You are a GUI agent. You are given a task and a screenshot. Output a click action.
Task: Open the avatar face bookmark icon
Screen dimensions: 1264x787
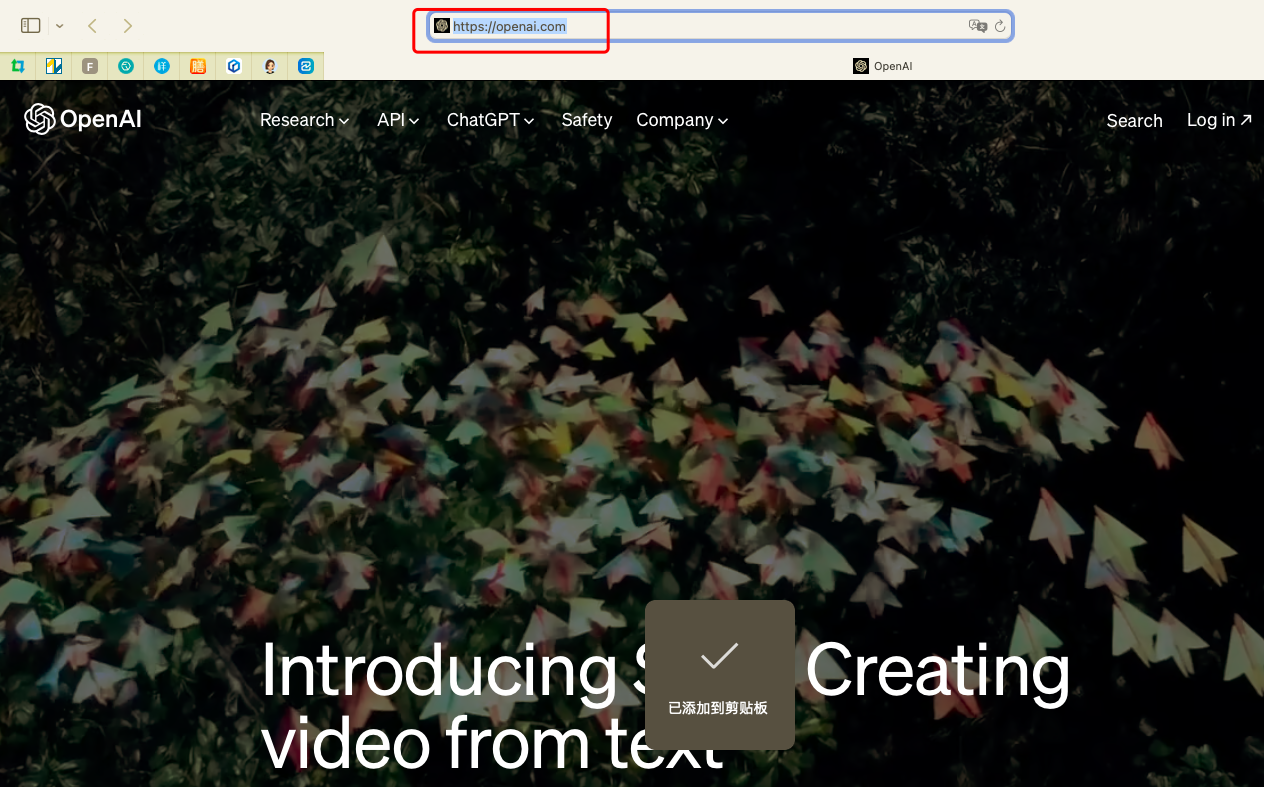tap(270, 66)
